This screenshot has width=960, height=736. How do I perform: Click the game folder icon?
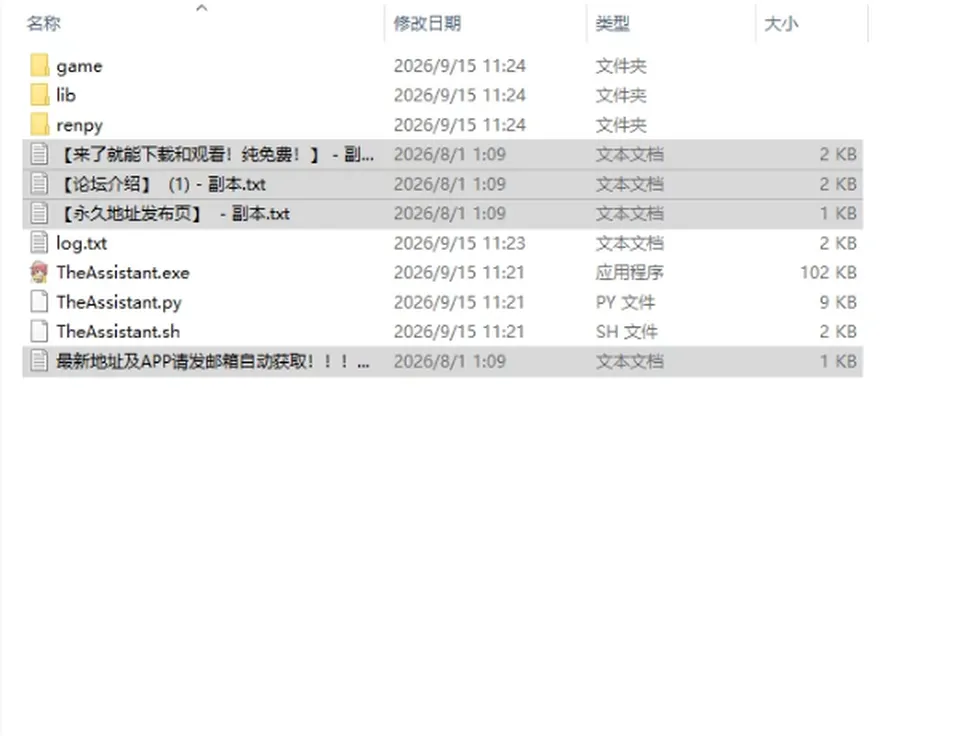[x=39, y=66]
